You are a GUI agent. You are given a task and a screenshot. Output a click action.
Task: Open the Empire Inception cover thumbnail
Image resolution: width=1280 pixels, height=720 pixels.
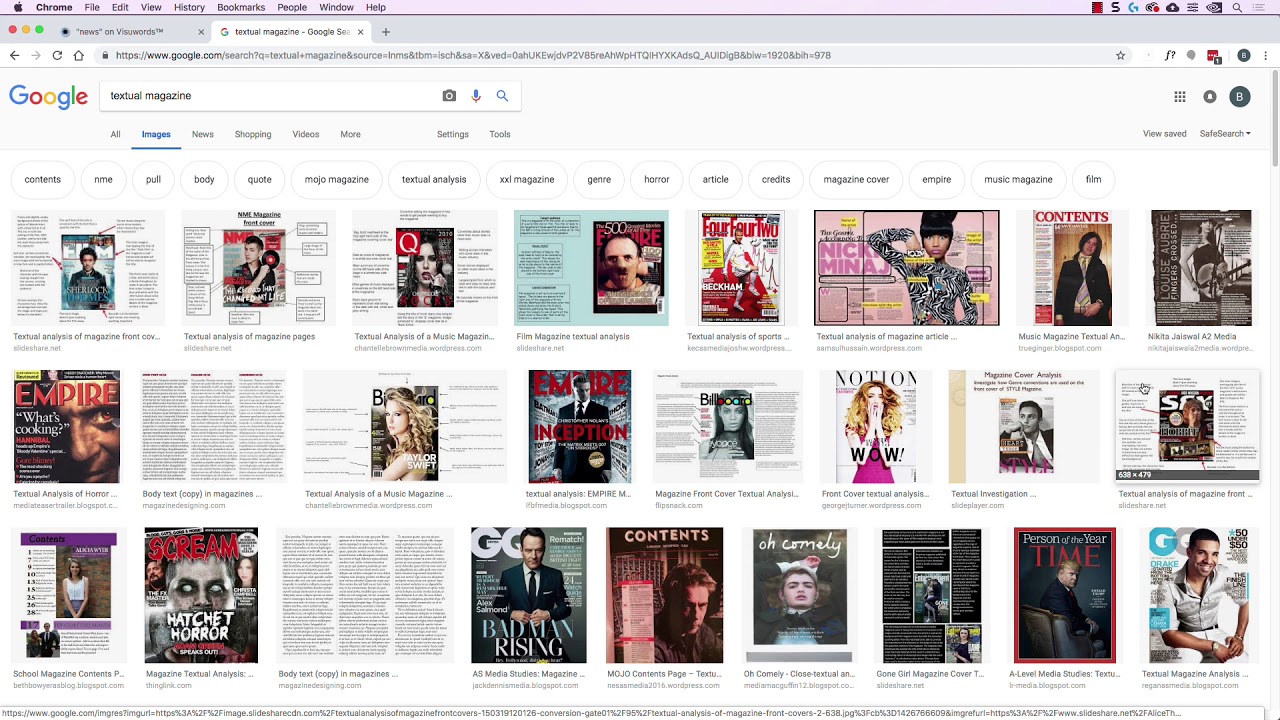coord(580,427)
